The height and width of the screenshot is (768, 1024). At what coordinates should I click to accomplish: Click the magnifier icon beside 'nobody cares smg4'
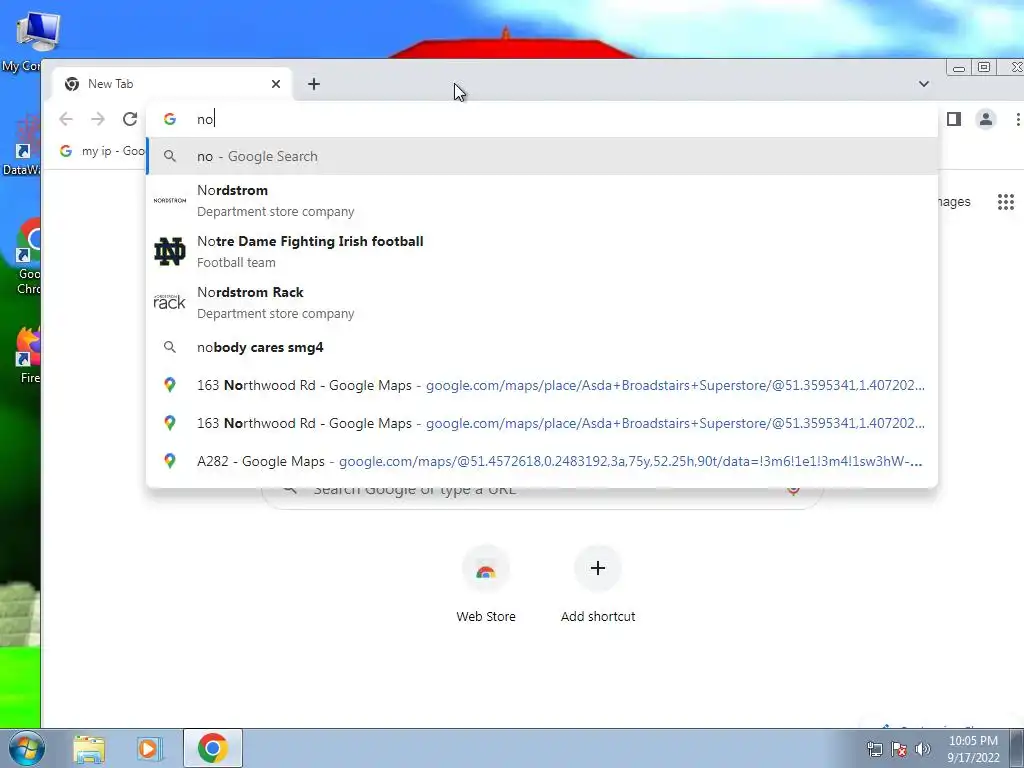click(x=170, y=347)
